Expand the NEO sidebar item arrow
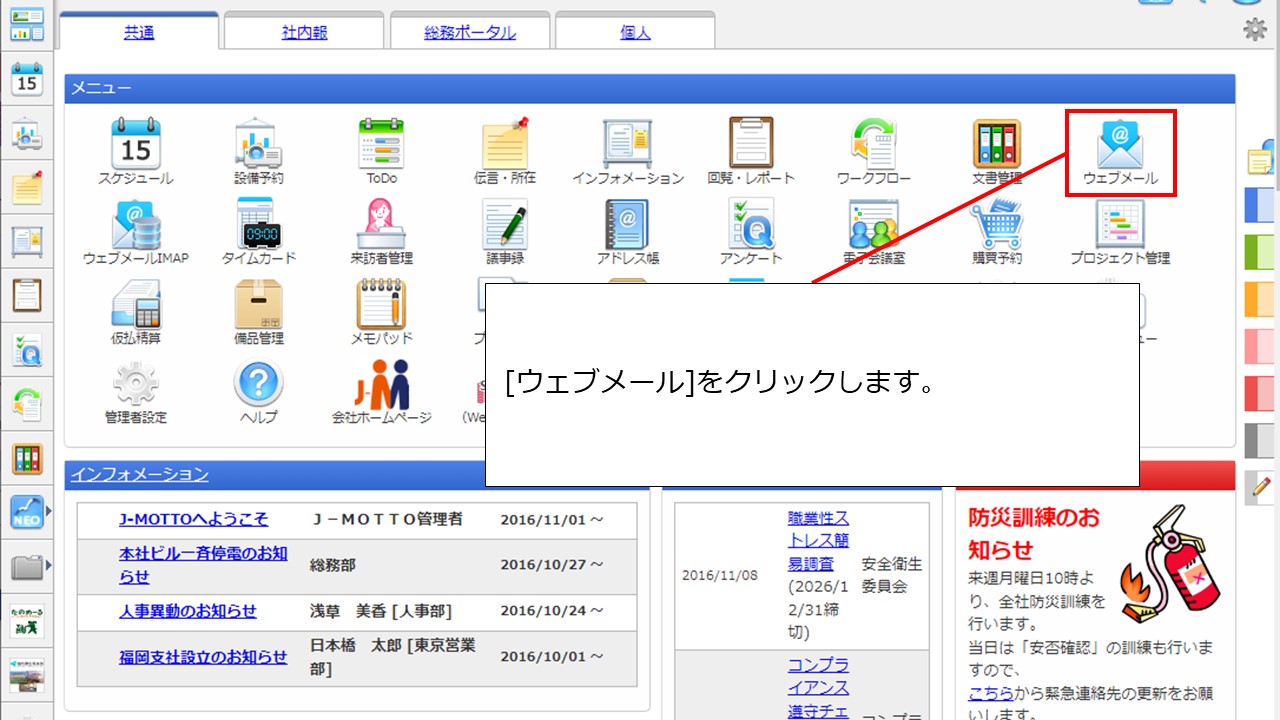The height and width of the screenshot is (720, 1280). tap(49, 512)
